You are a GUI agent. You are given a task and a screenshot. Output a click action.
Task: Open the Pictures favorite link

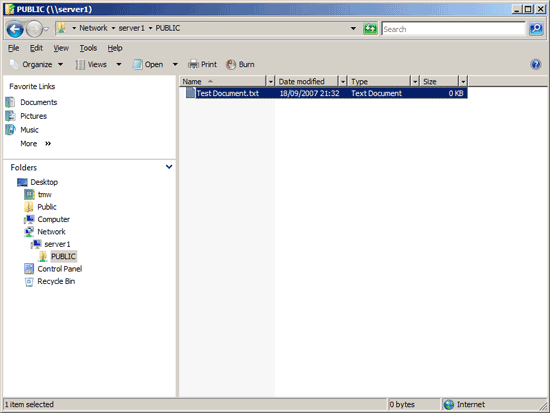pos(33,116)
